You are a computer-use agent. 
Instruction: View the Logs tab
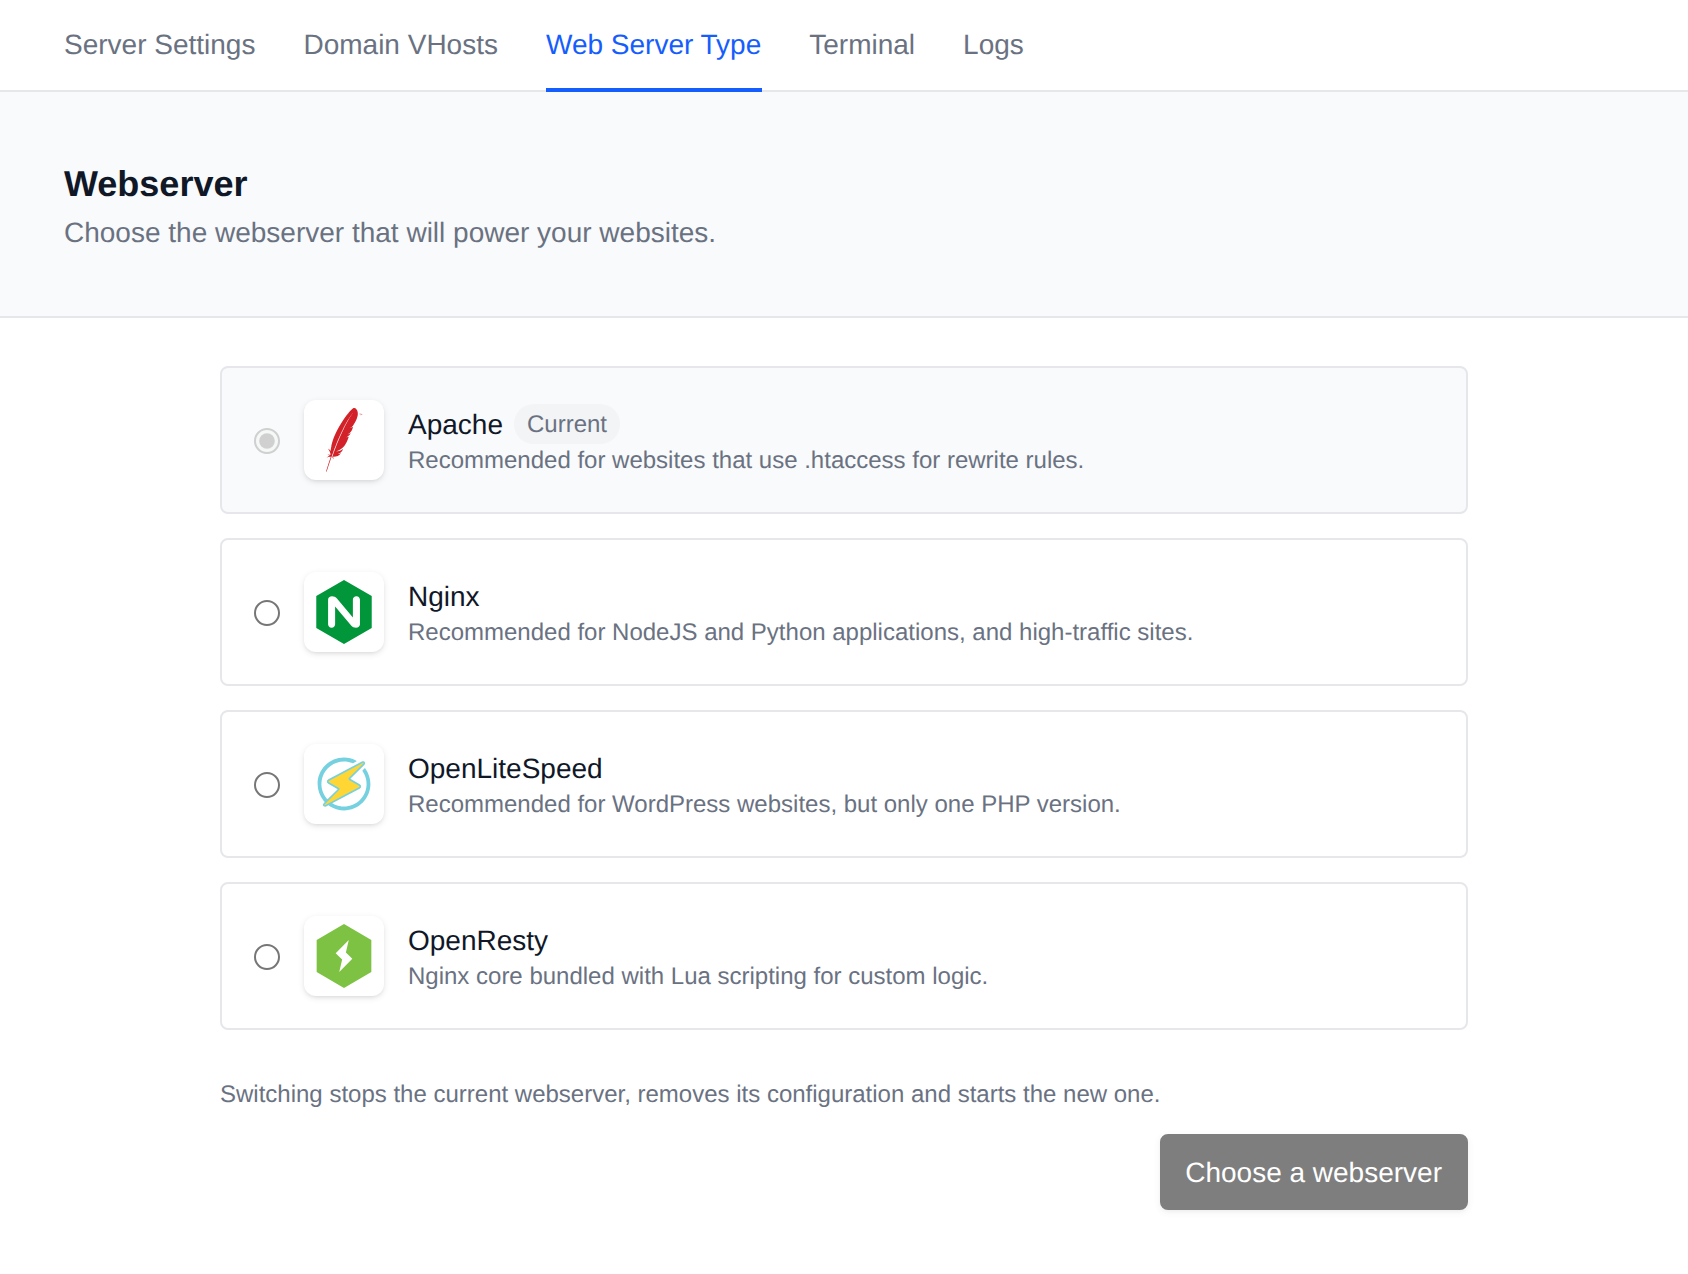pyautogui.click(x=993, y=45)
